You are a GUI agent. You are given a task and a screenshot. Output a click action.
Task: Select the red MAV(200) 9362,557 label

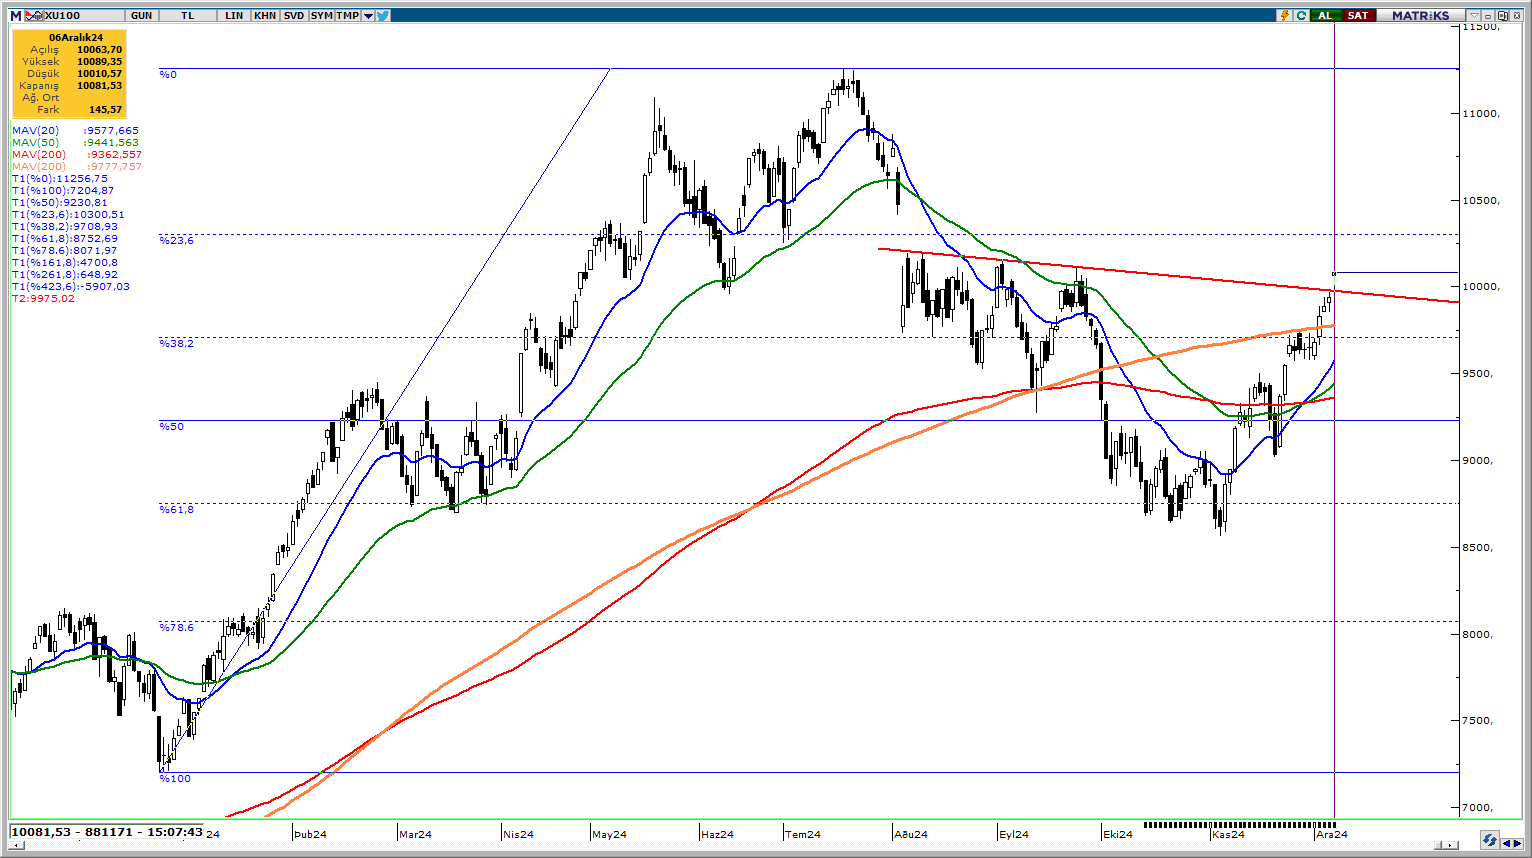tap(77, 155)
